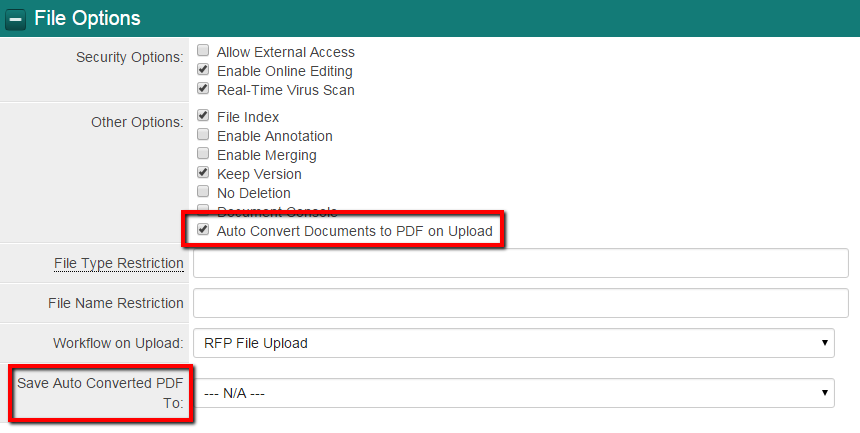Click the Save Auto Converted PDF To label
This screenshot has width=860, height=433.
coord(100,393)
